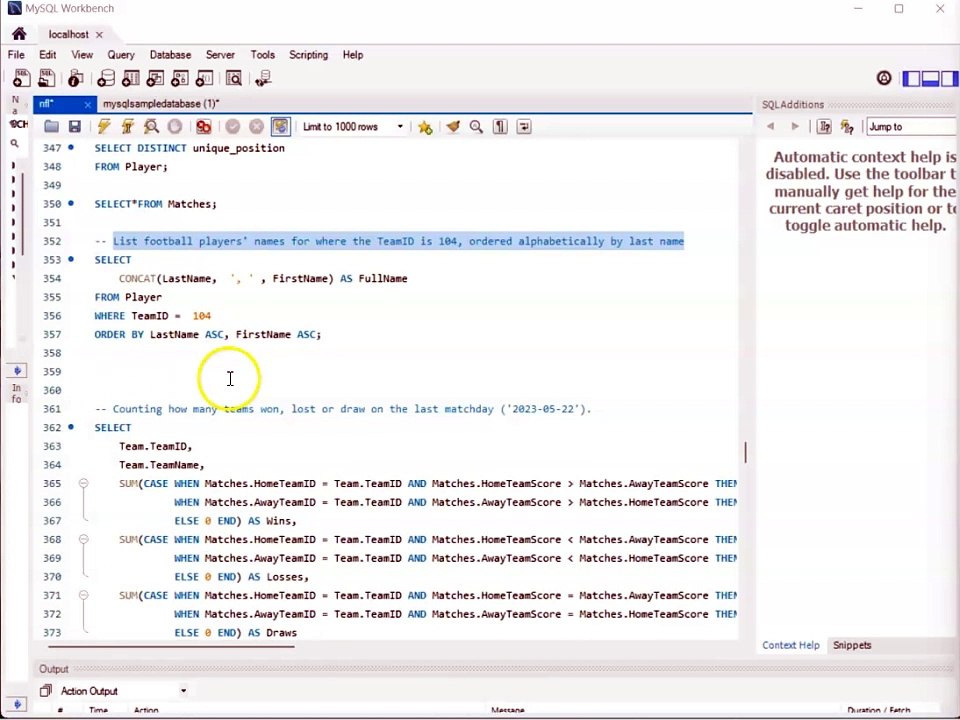960x720 pixels.
Task: Open the Jump to topic dropdown
Action: click(911, 127)
